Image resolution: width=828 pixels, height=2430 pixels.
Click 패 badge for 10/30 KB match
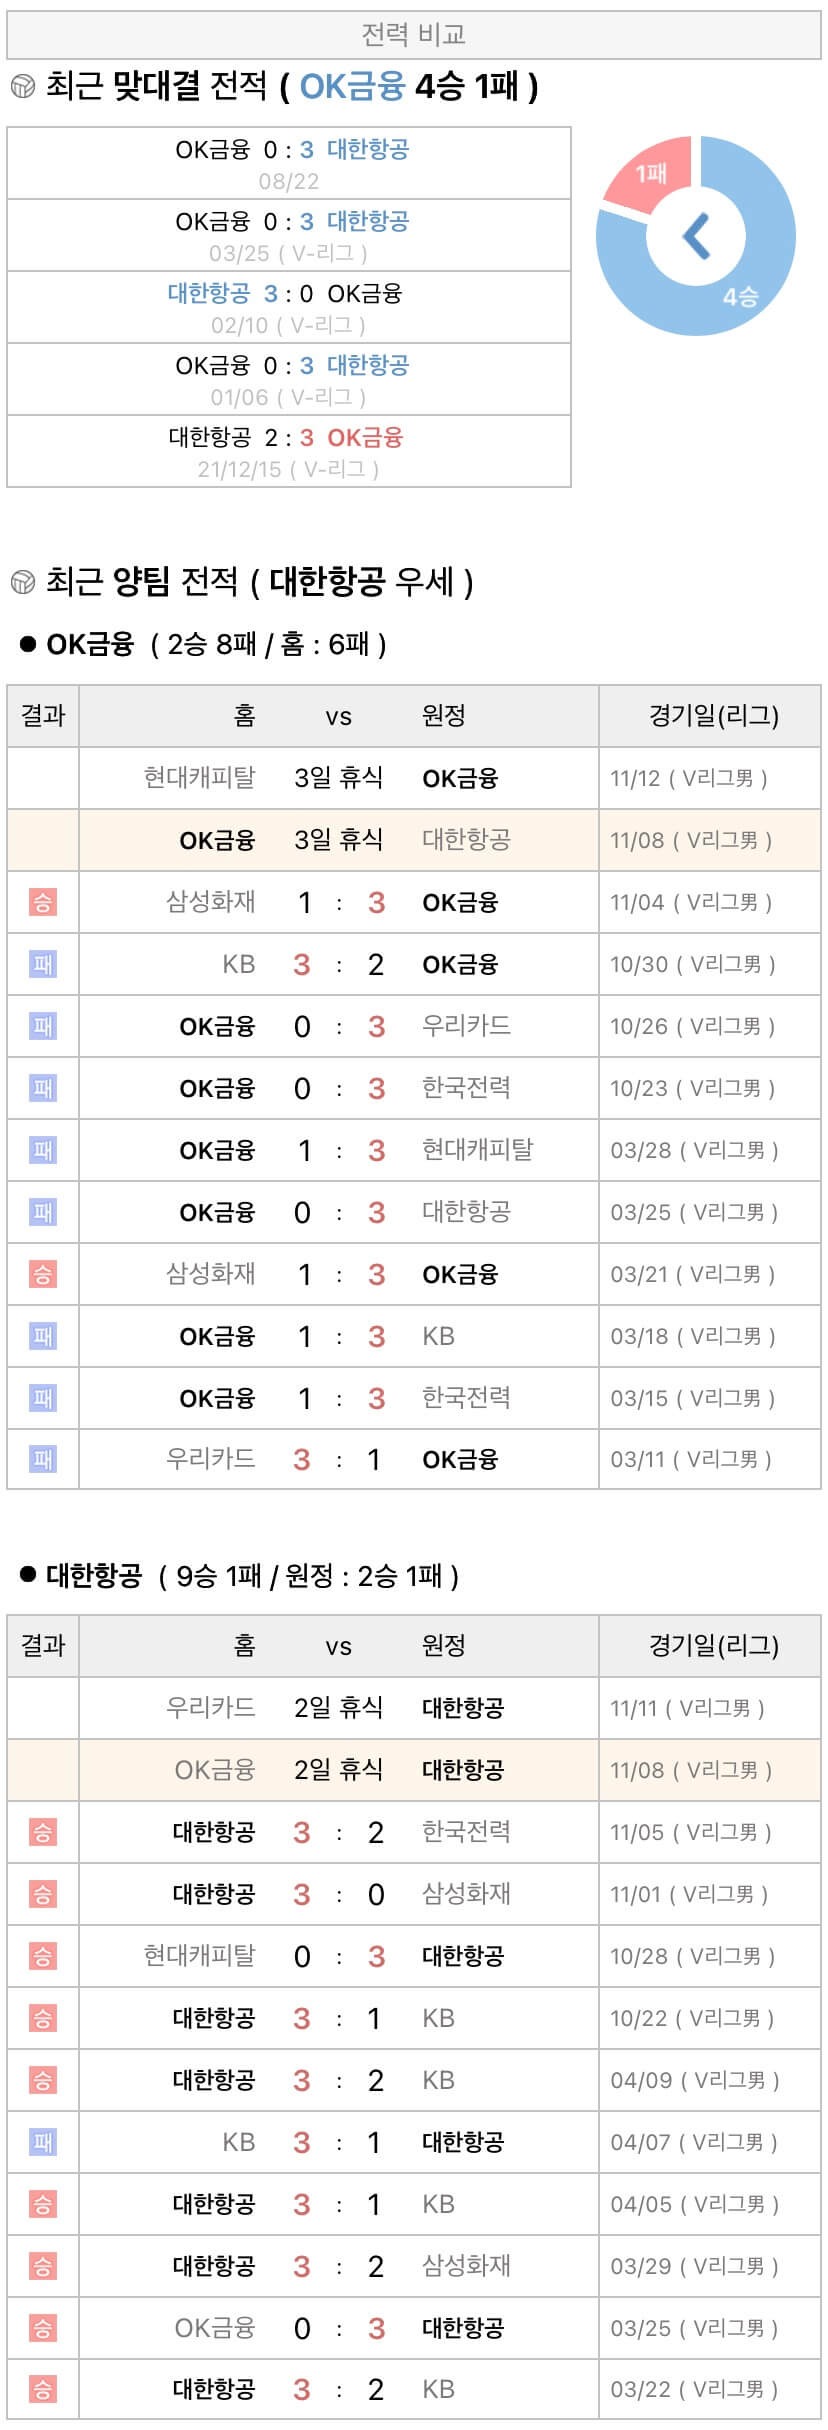(42, 965)
